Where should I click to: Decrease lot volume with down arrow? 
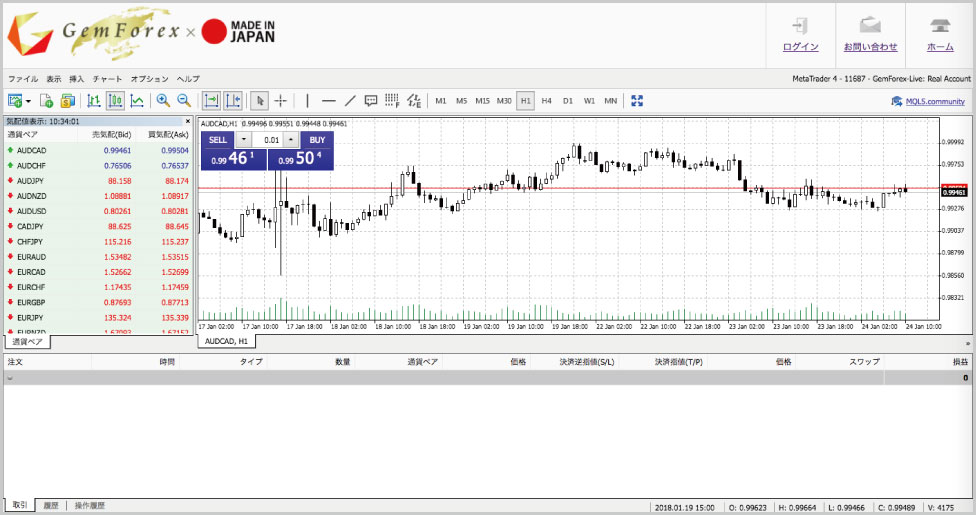(x=244, y=139)
